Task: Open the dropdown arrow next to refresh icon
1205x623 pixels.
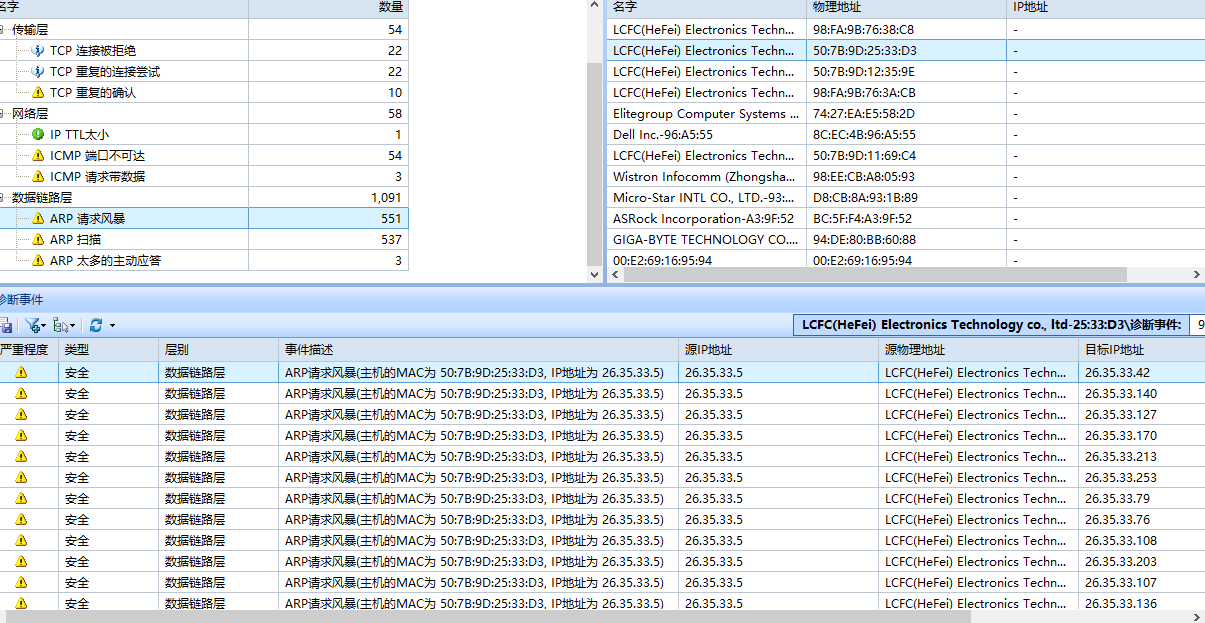Action: [112, 325]
